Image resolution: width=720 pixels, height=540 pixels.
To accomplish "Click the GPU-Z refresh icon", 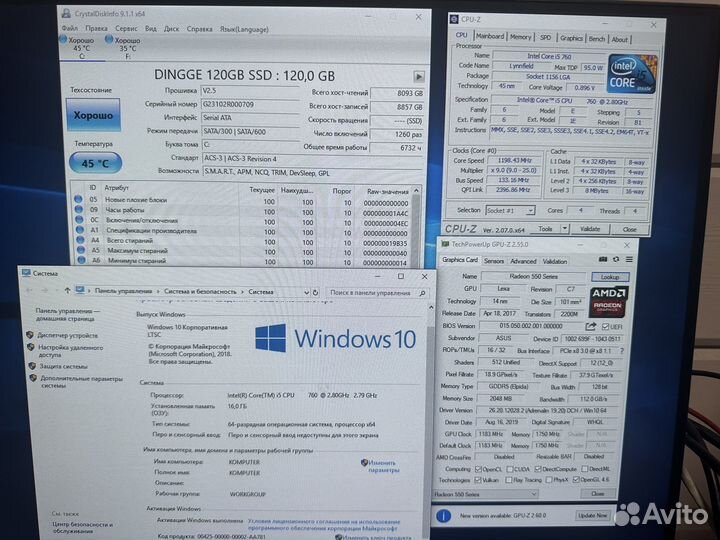I will tap(616, 259).
